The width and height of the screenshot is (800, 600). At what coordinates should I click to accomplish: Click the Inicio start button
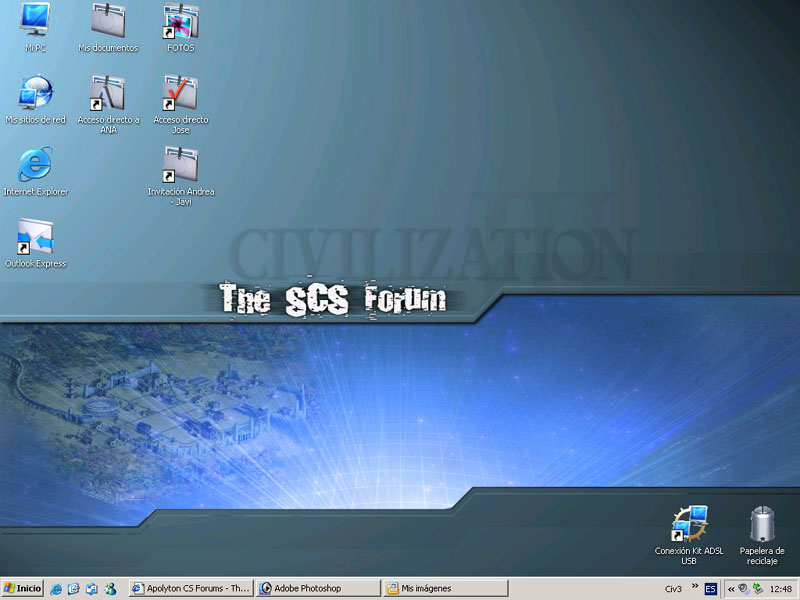(22, 588)
